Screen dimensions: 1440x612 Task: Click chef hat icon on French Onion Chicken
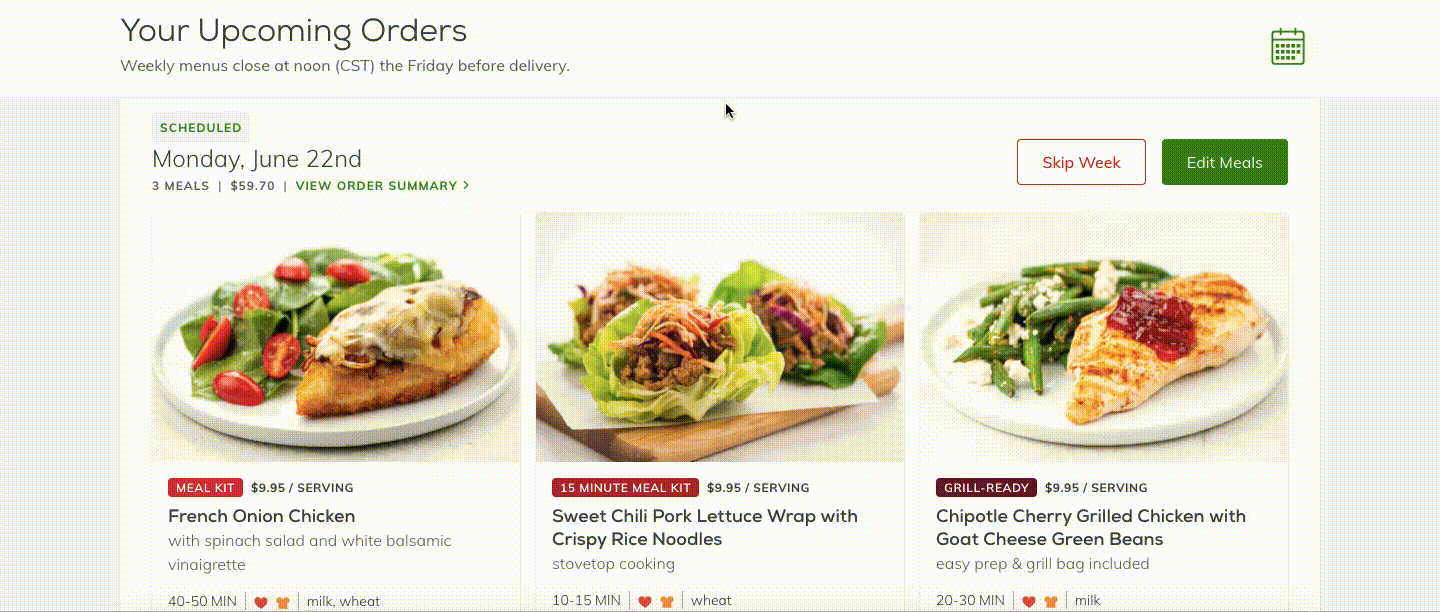(283, 602)
